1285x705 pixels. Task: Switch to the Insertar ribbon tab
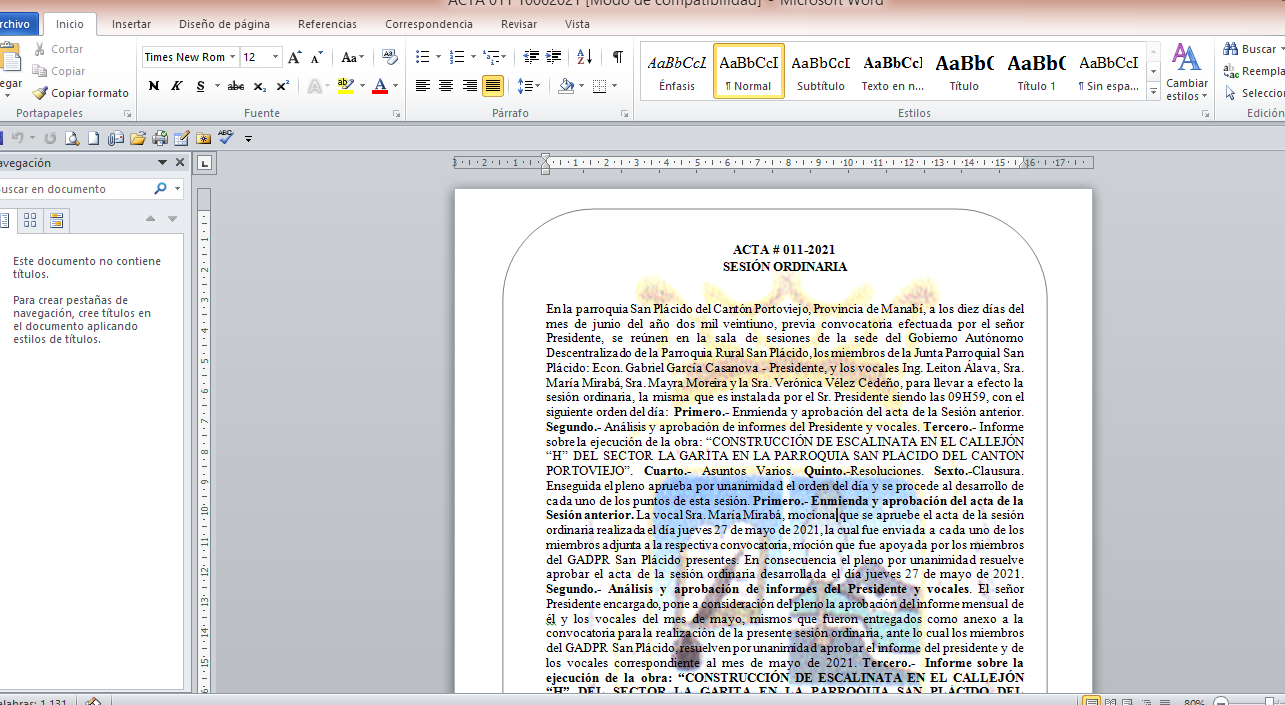pyautogui.click(x=132, y=24)
